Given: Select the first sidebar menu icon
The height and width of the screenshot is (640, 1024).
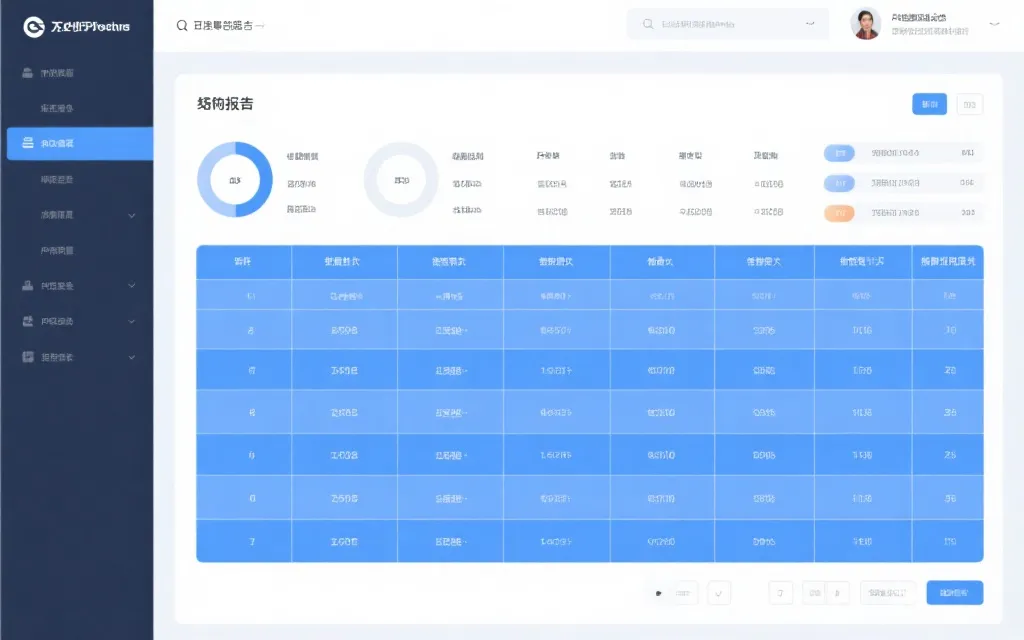Looking at the screenshot, I should point(25,71).
